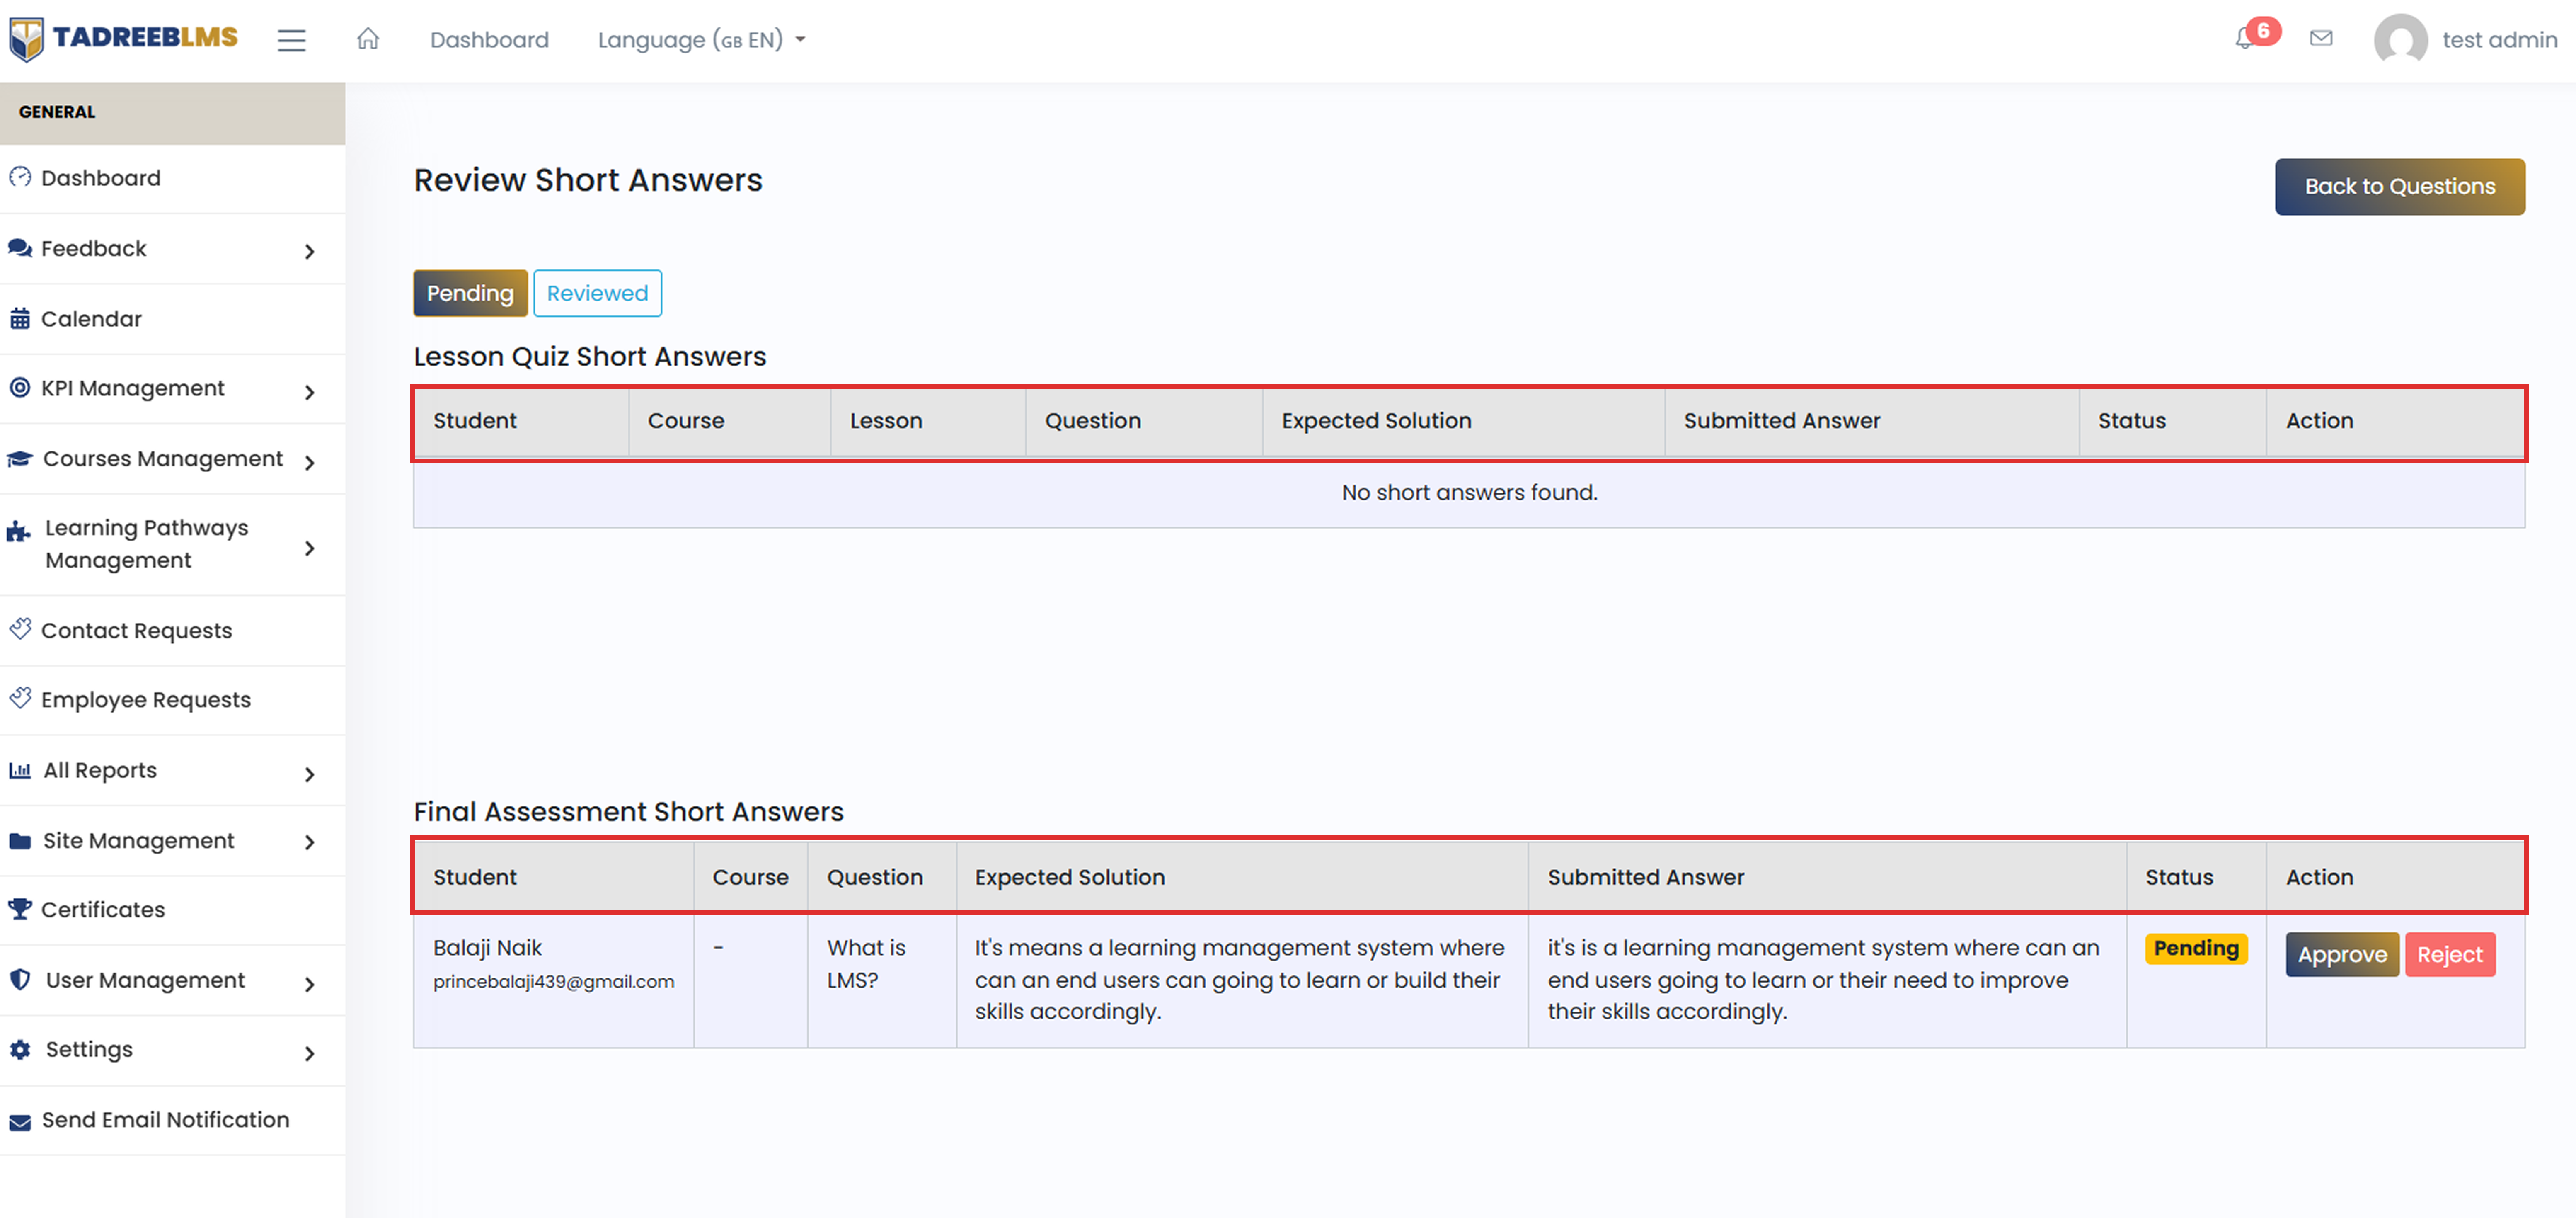Click the KPI Management target icon
The image size is (2576, 1218).
(x=20, y=387)
